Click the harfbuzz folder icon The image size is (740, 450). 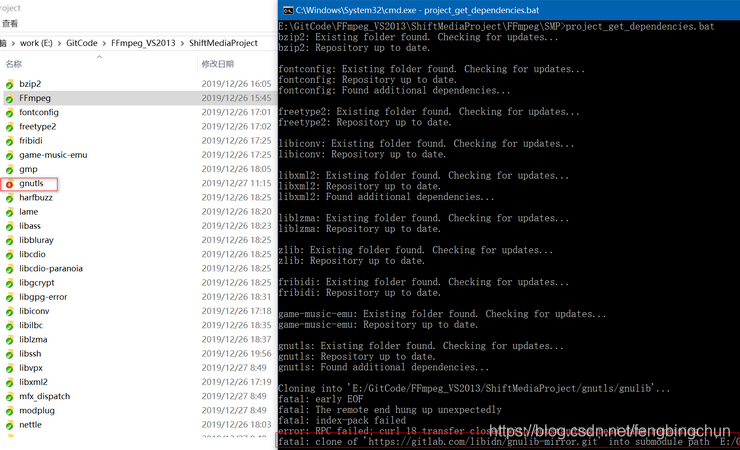9,198
